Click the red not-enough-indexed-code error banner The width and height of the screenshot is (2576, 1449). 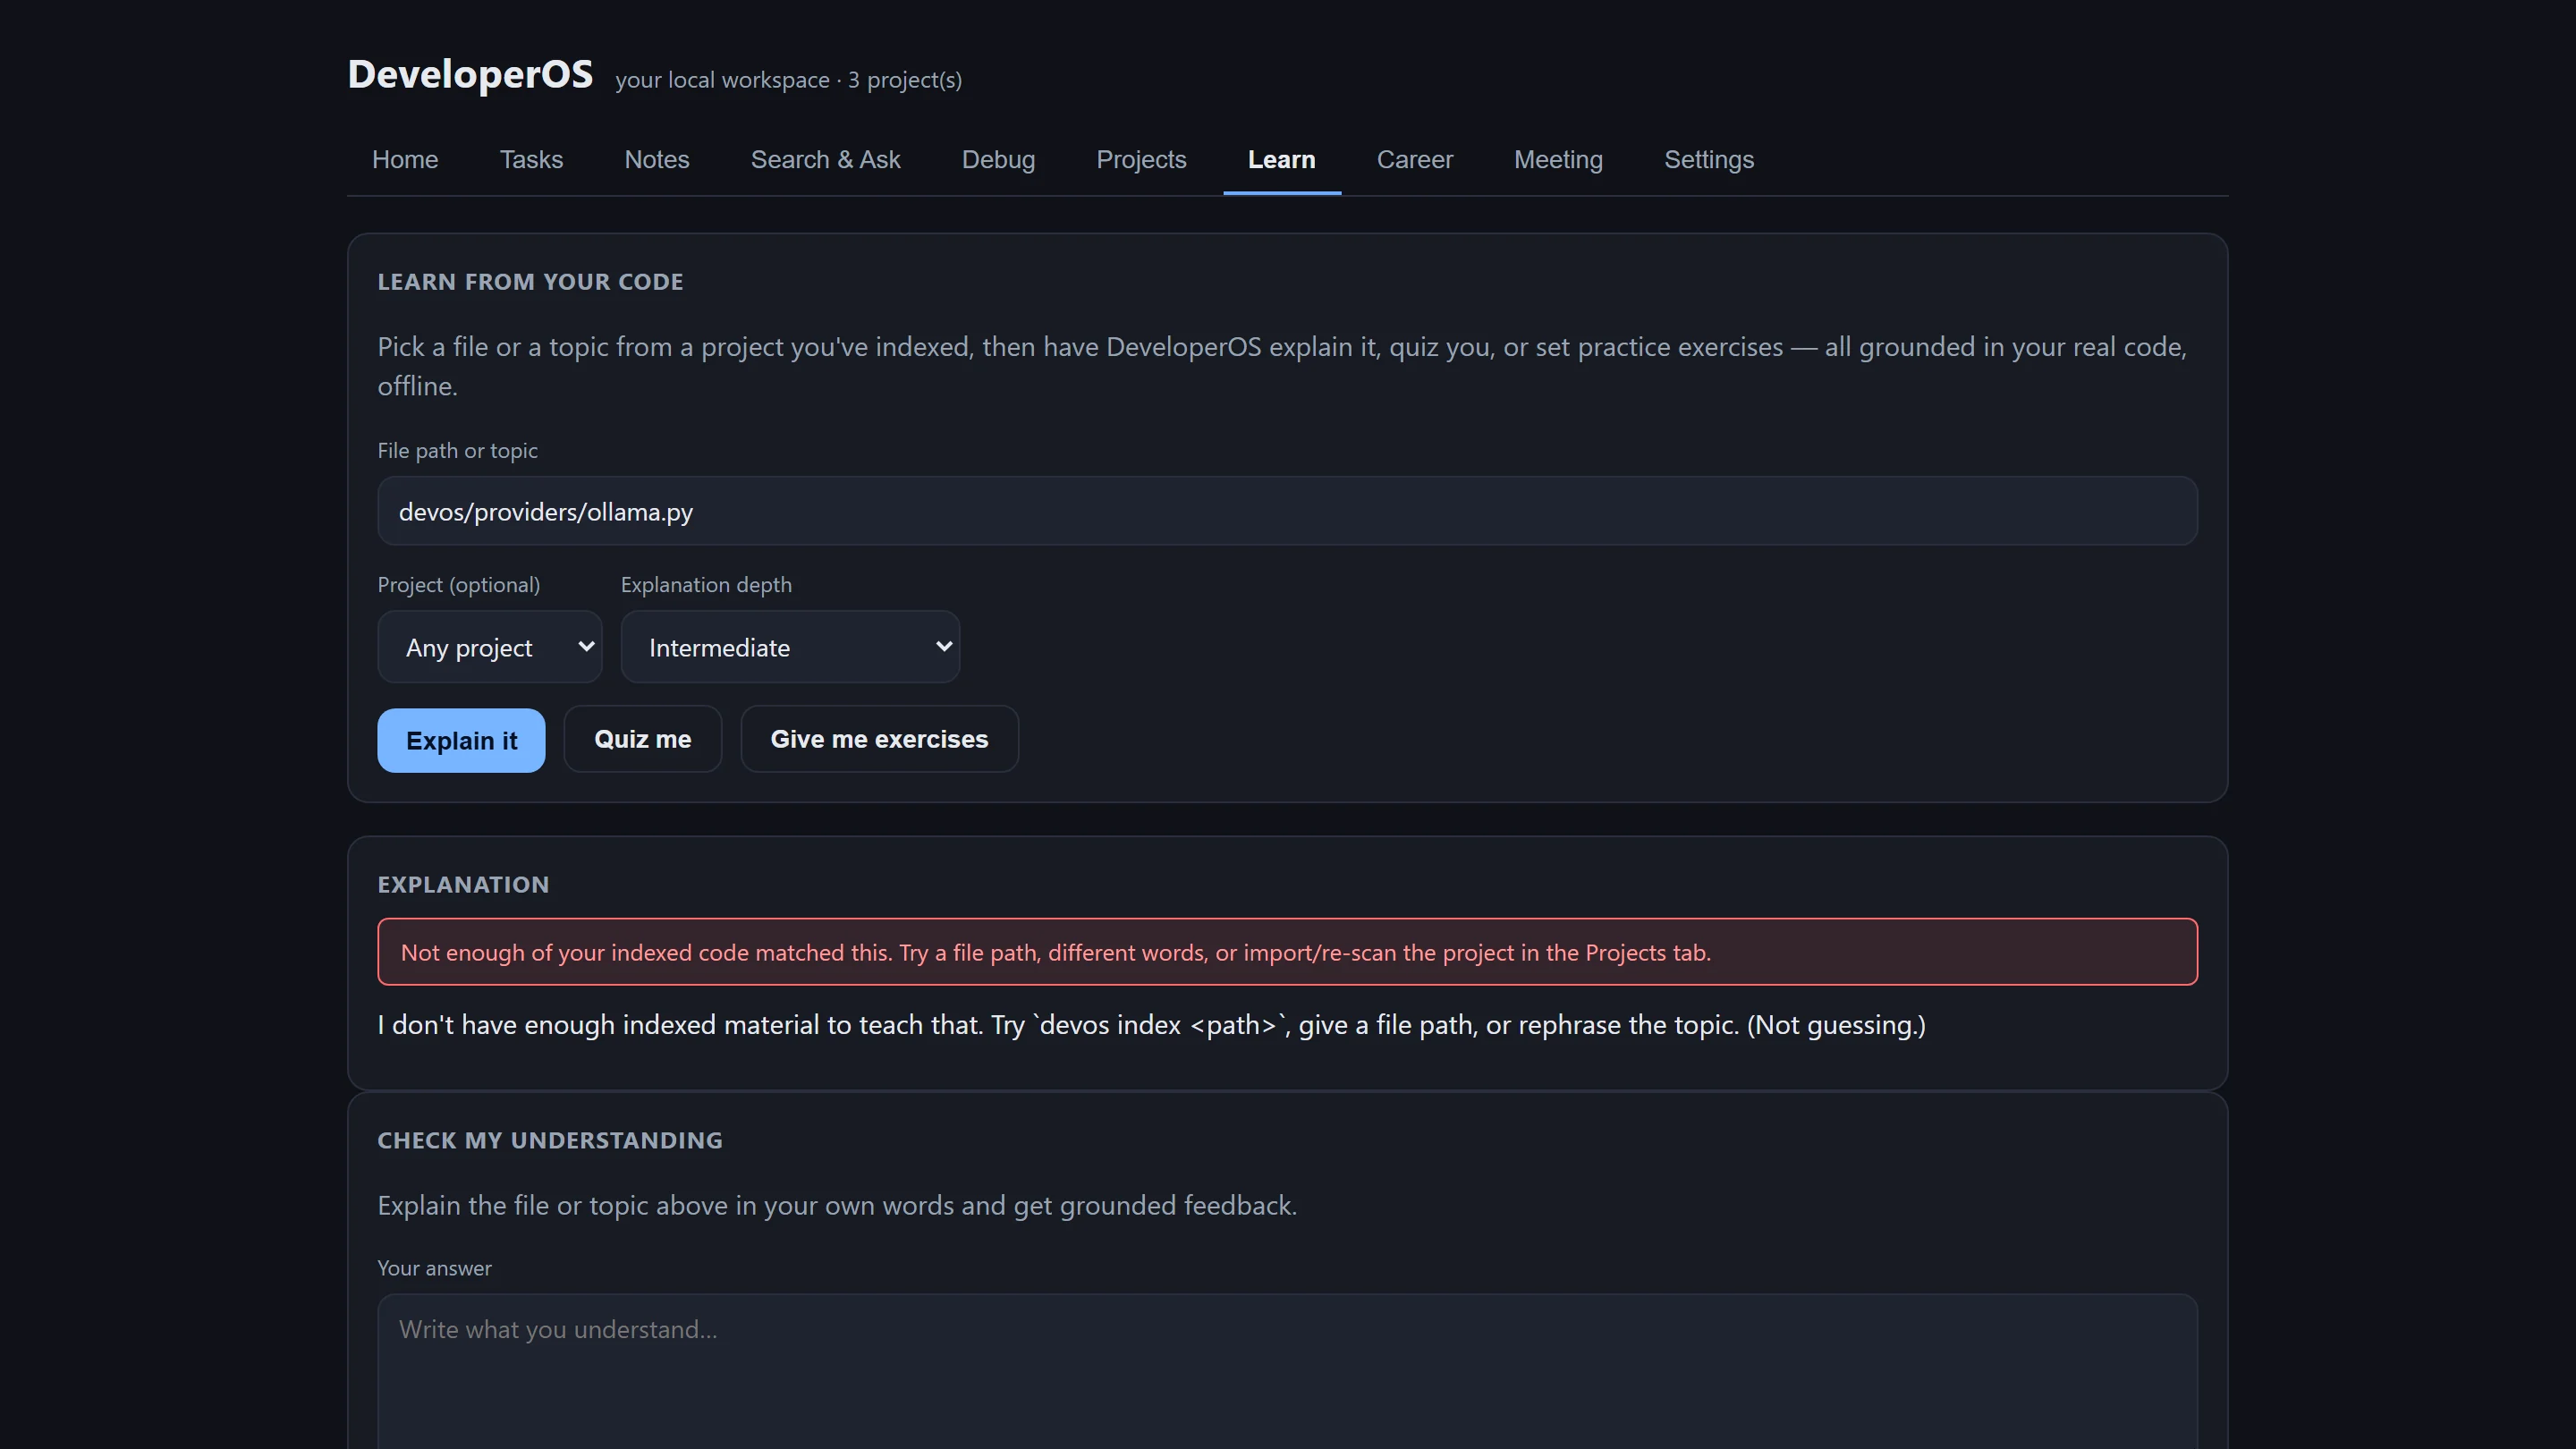(x=1287, y=952)
